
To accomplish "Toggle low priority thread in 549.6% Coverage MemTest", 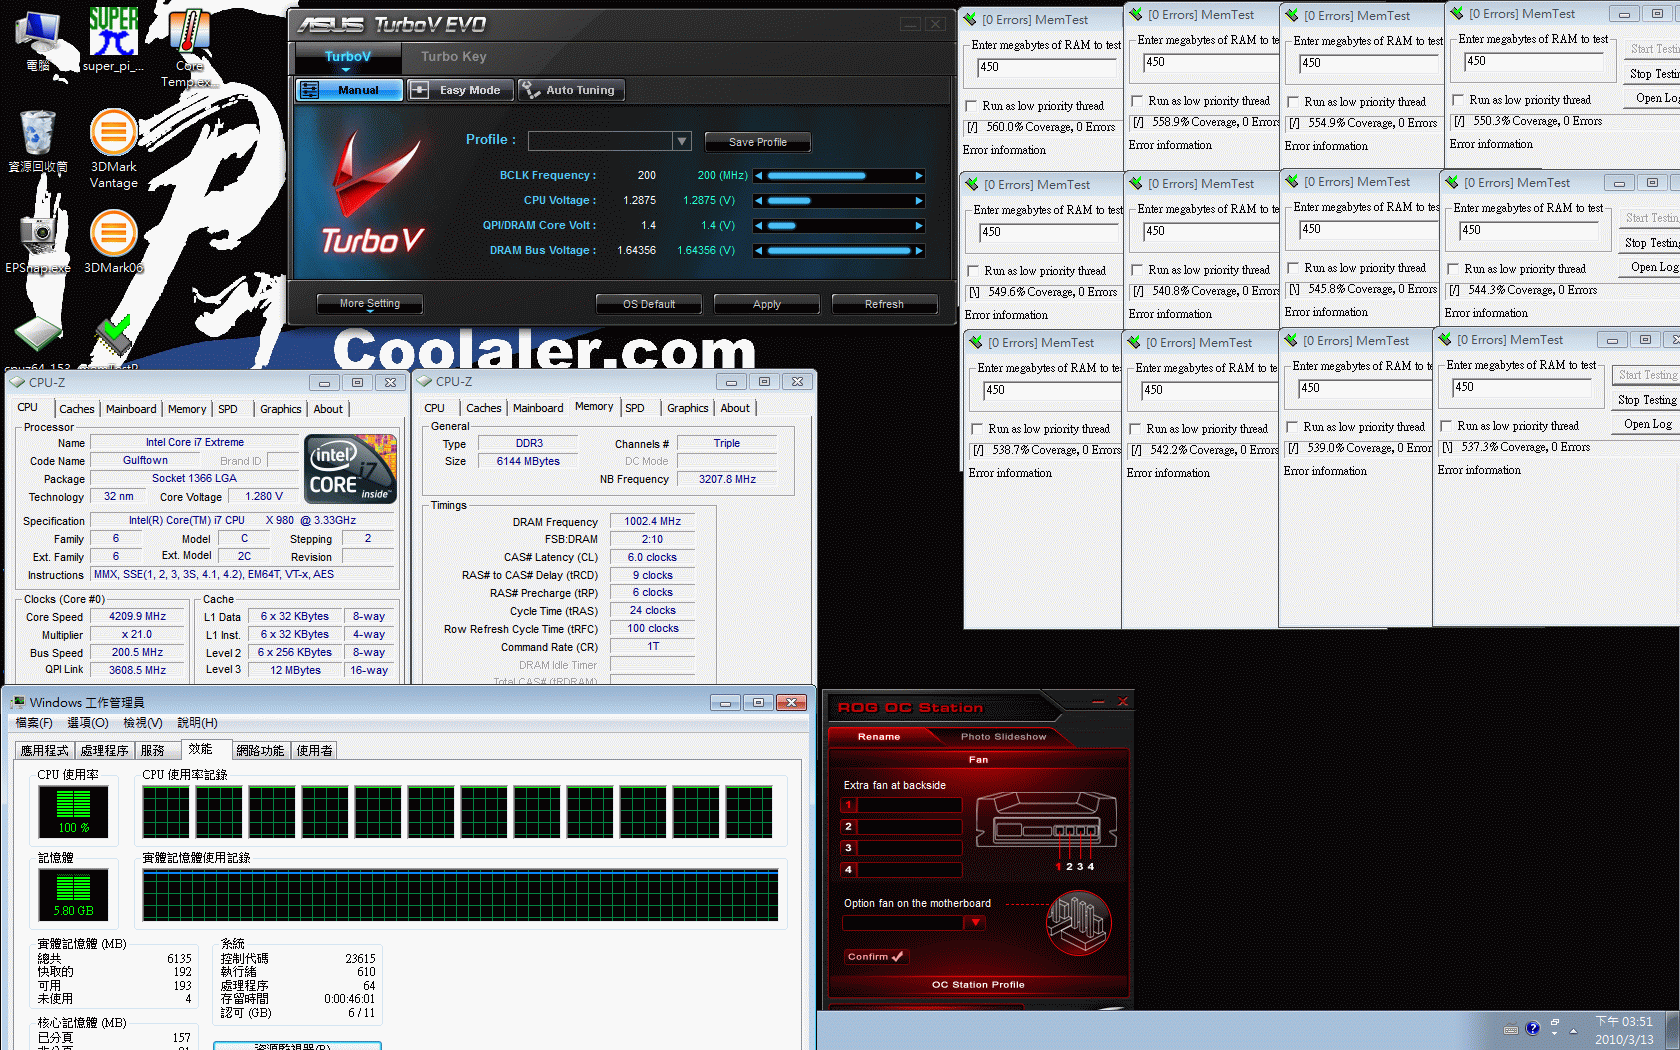I will point(973,271).
